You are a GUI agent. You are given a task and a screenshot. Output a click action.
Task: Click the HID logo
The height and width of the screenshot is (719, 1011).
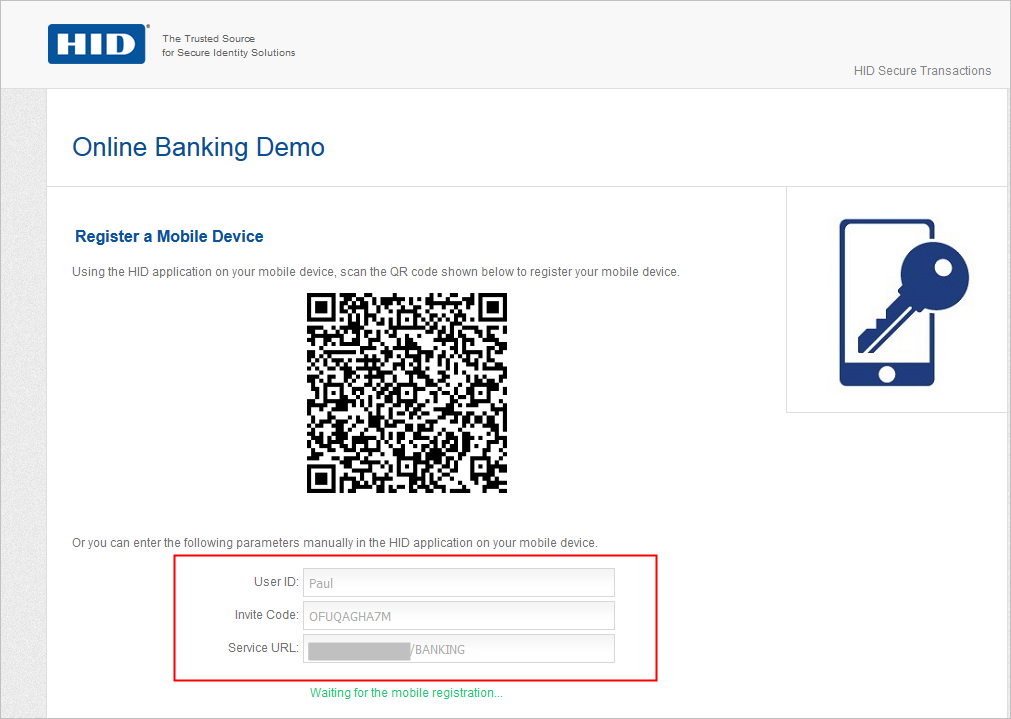97,44
